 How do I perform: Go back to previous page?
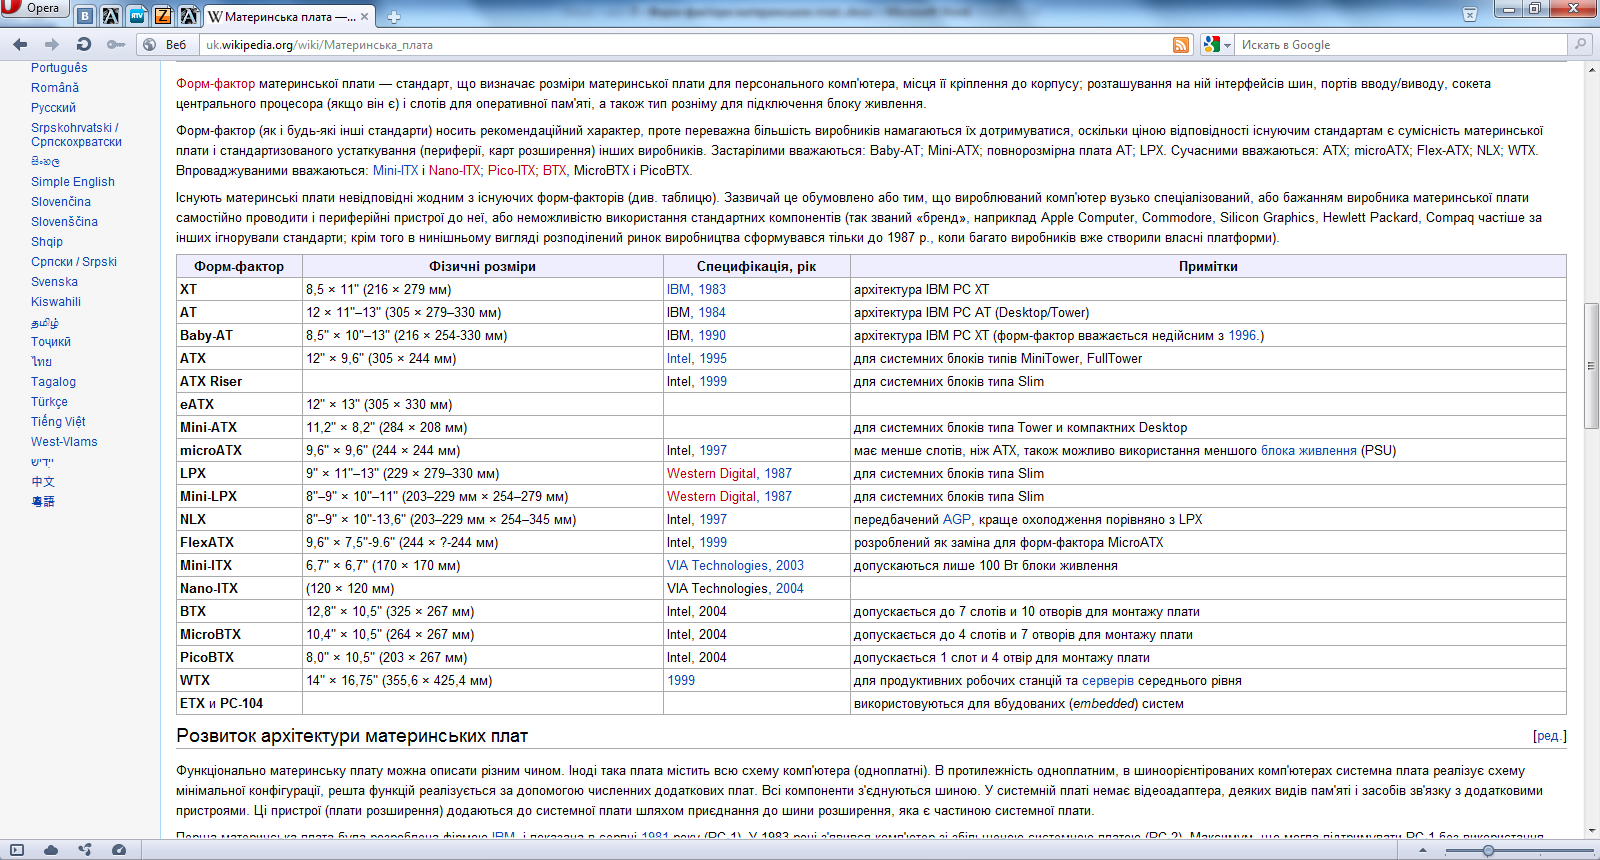(20, 44)
